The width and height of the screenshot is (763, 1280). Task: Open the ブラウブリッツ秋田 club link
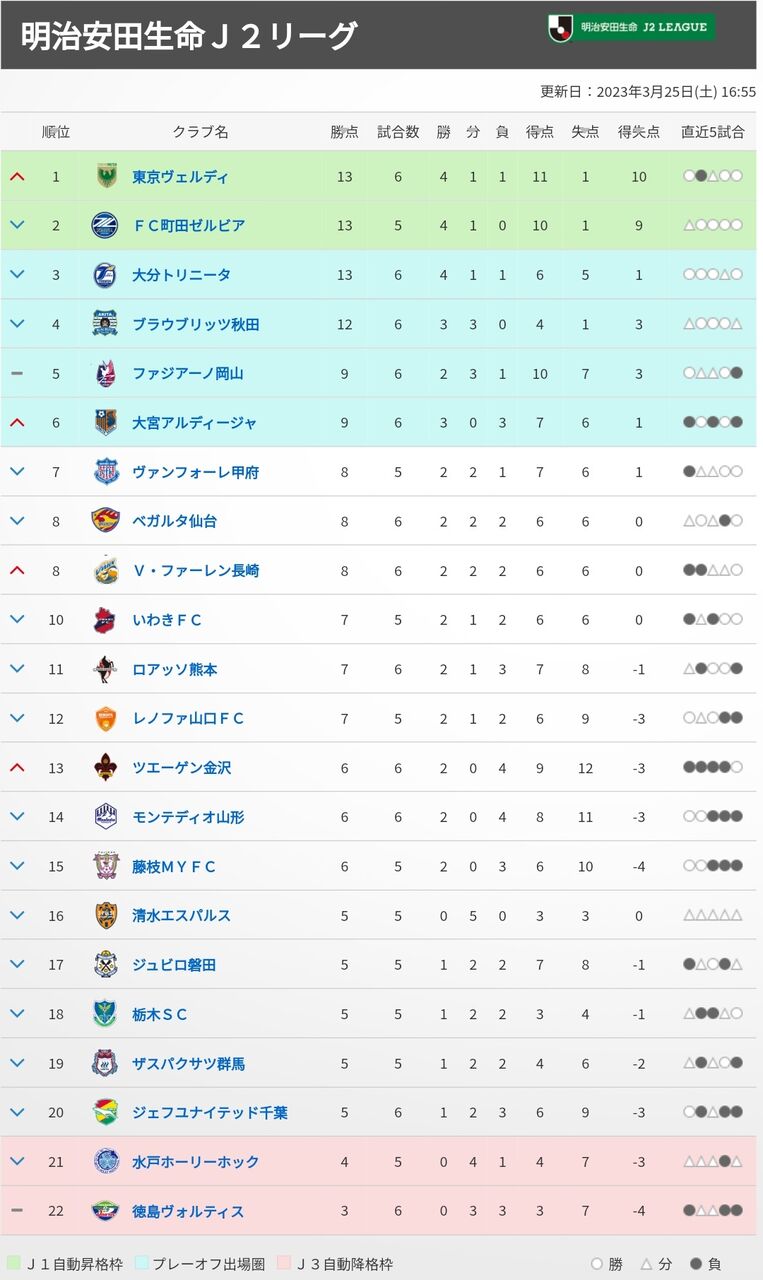(196, 324)
